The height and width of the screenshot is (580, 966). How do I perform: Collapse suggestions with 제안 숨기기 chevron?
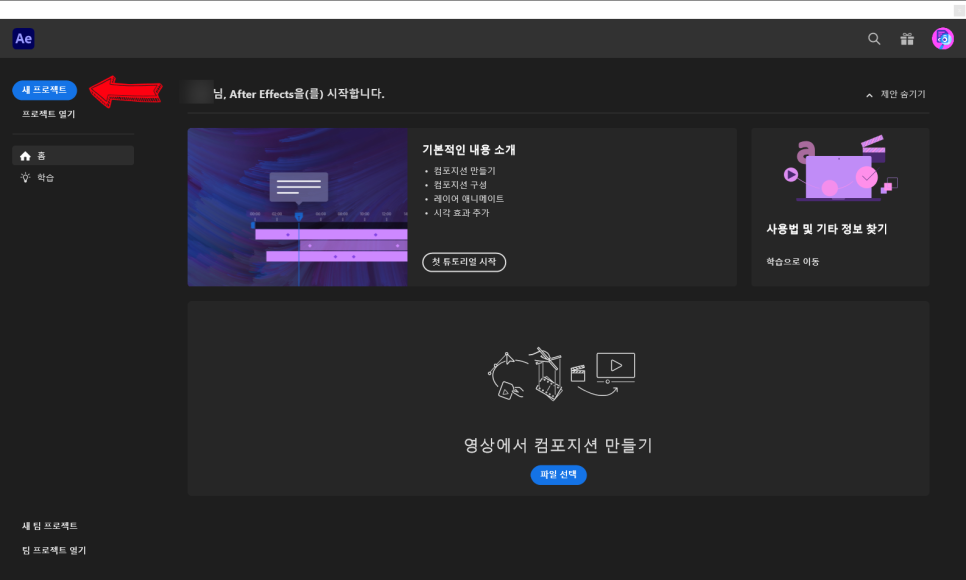(870, 95)
